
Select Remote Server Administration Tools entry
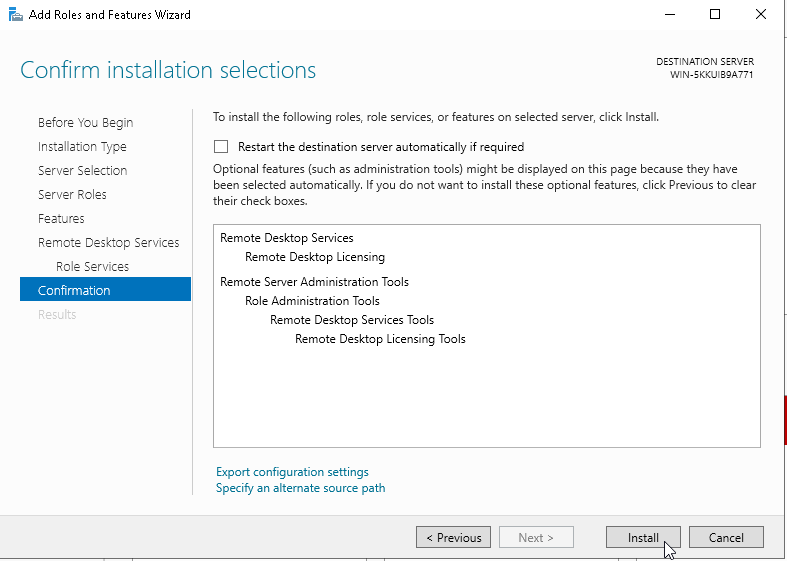click(314, 282)
